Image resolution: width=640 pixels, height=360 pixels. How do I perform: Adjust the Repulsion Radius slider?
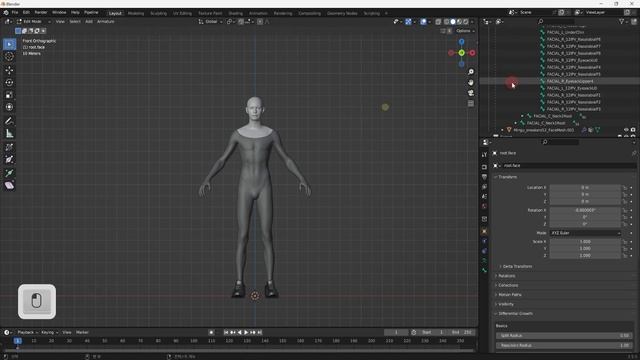(564, 345)
